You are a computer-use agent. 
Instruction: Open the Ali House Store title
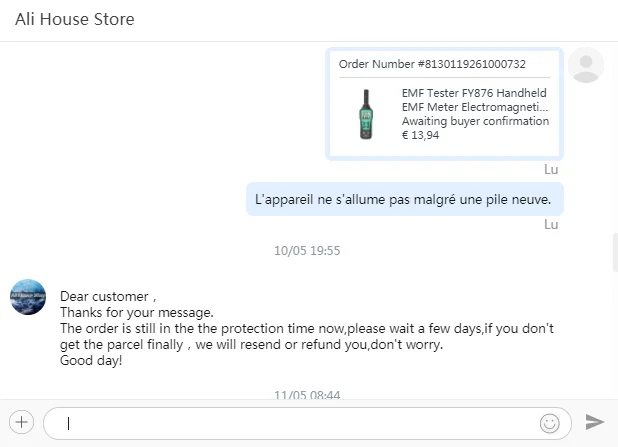click(x=75, y=19)
